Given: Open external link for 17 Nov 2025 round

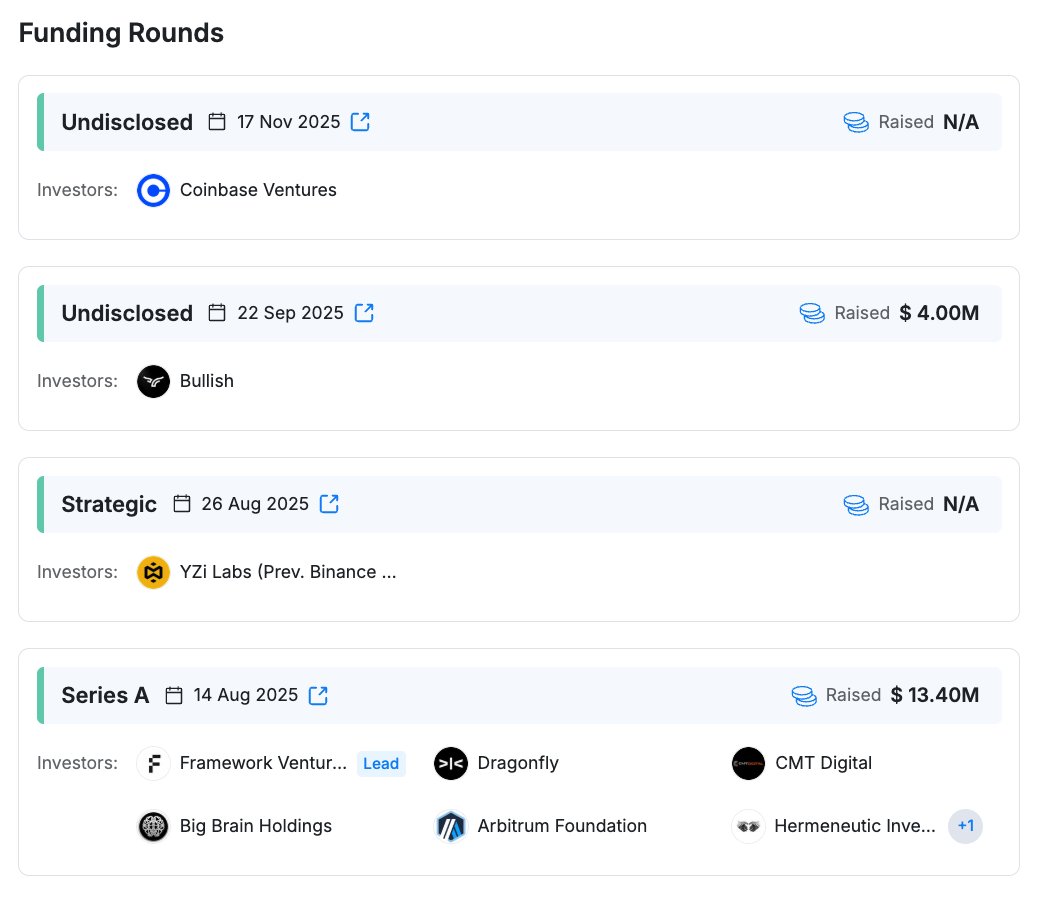Looking at the screenshot, I should (x=360, y=122).
